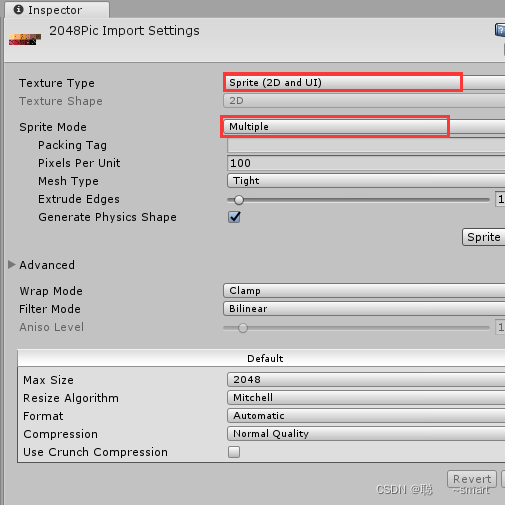Open the Max Size dropdown

pyautogui.click(x=366, y=380)
